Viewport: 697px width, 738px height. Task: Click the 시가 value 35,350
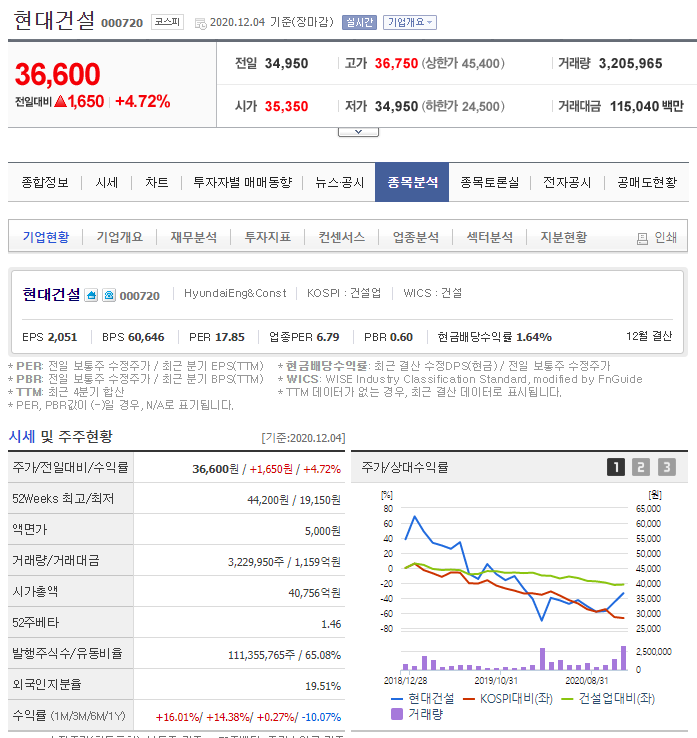pyautogui.click(x=286, y=106)
